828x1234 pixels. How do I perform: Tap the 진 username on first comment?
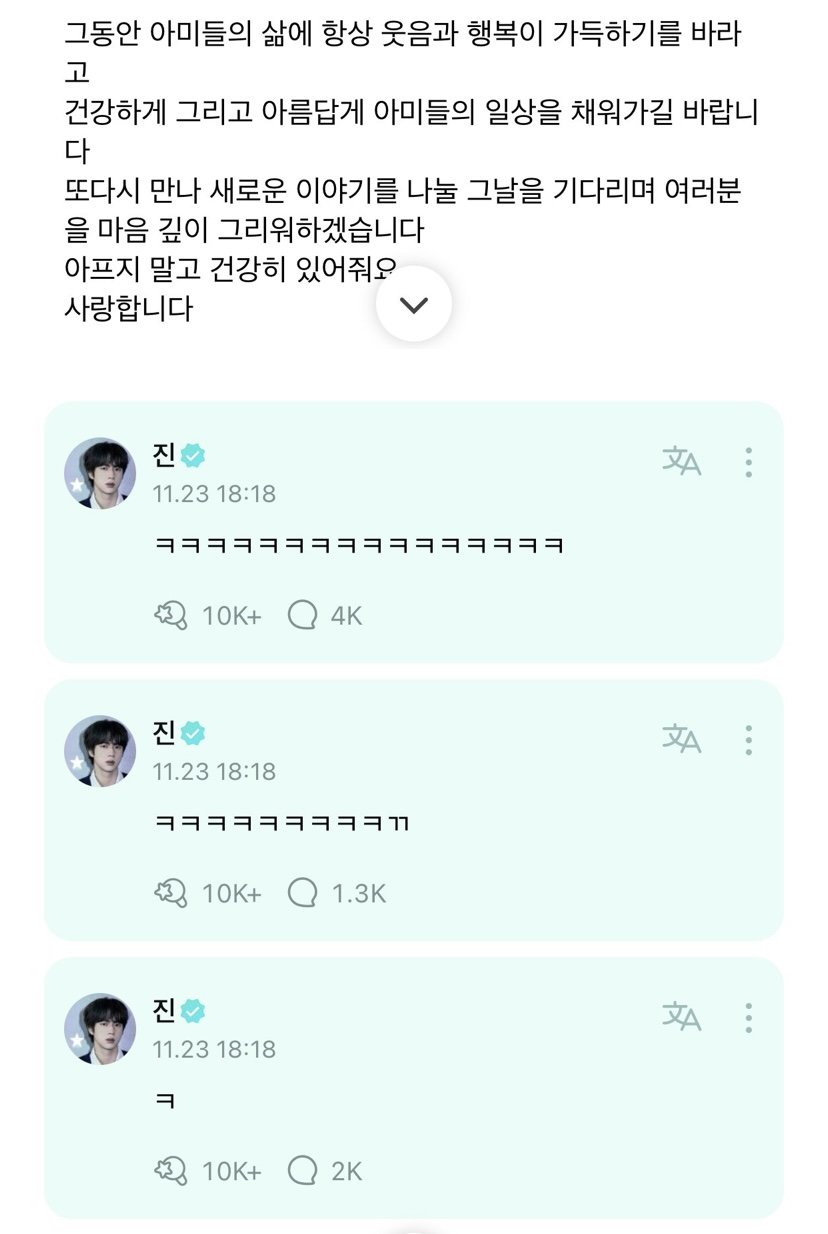pos(164,456)
